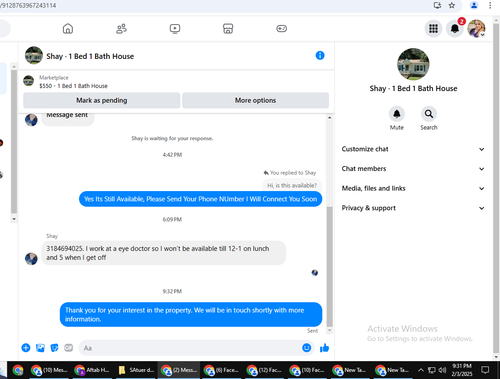Open emoji picker smiley icon
This screenshot has height=379, width=500.
tap(307, 348)
